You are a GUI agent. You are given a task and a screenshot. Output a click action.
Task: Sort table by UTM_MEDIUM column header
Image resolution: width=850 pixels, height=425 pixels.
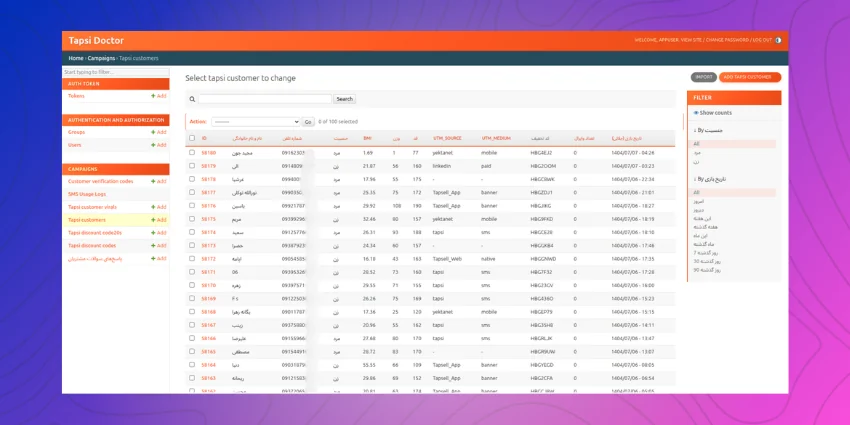(x=496, y=138)
